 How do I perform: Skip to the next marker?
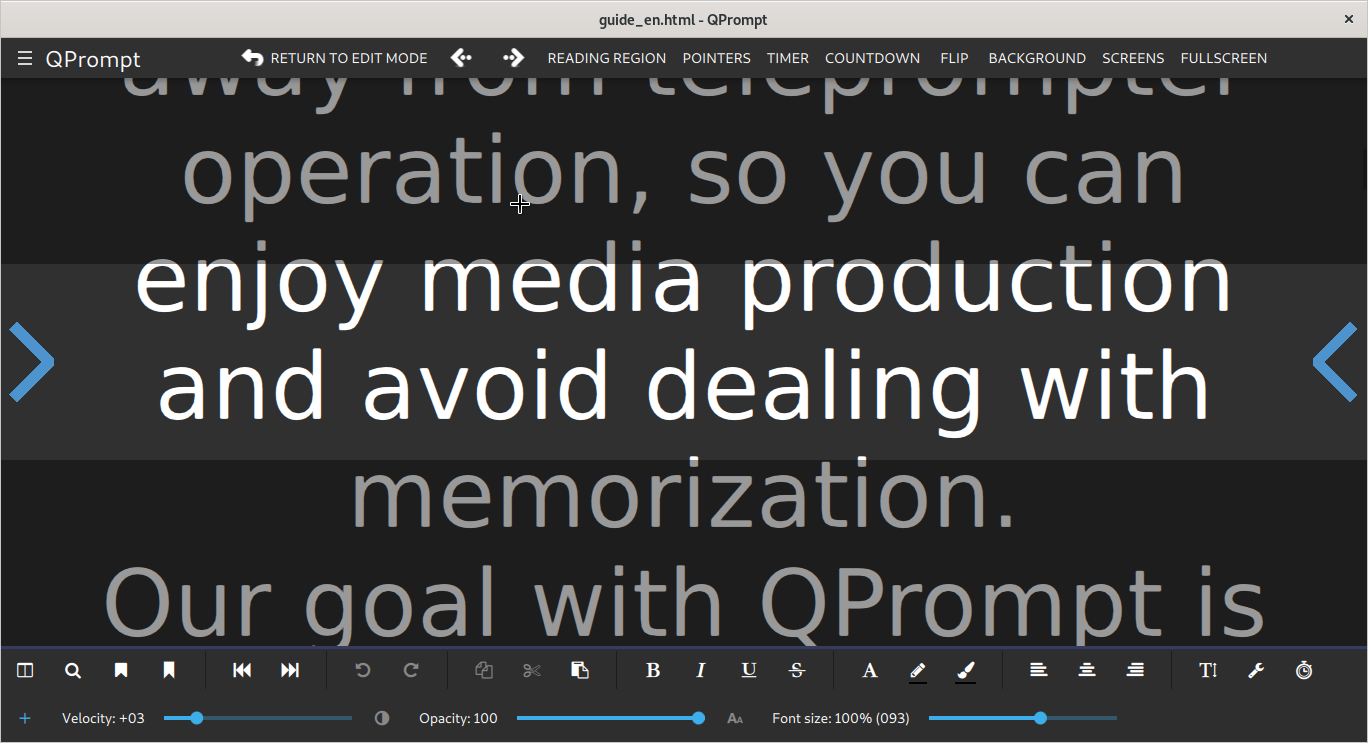point(290,670)
